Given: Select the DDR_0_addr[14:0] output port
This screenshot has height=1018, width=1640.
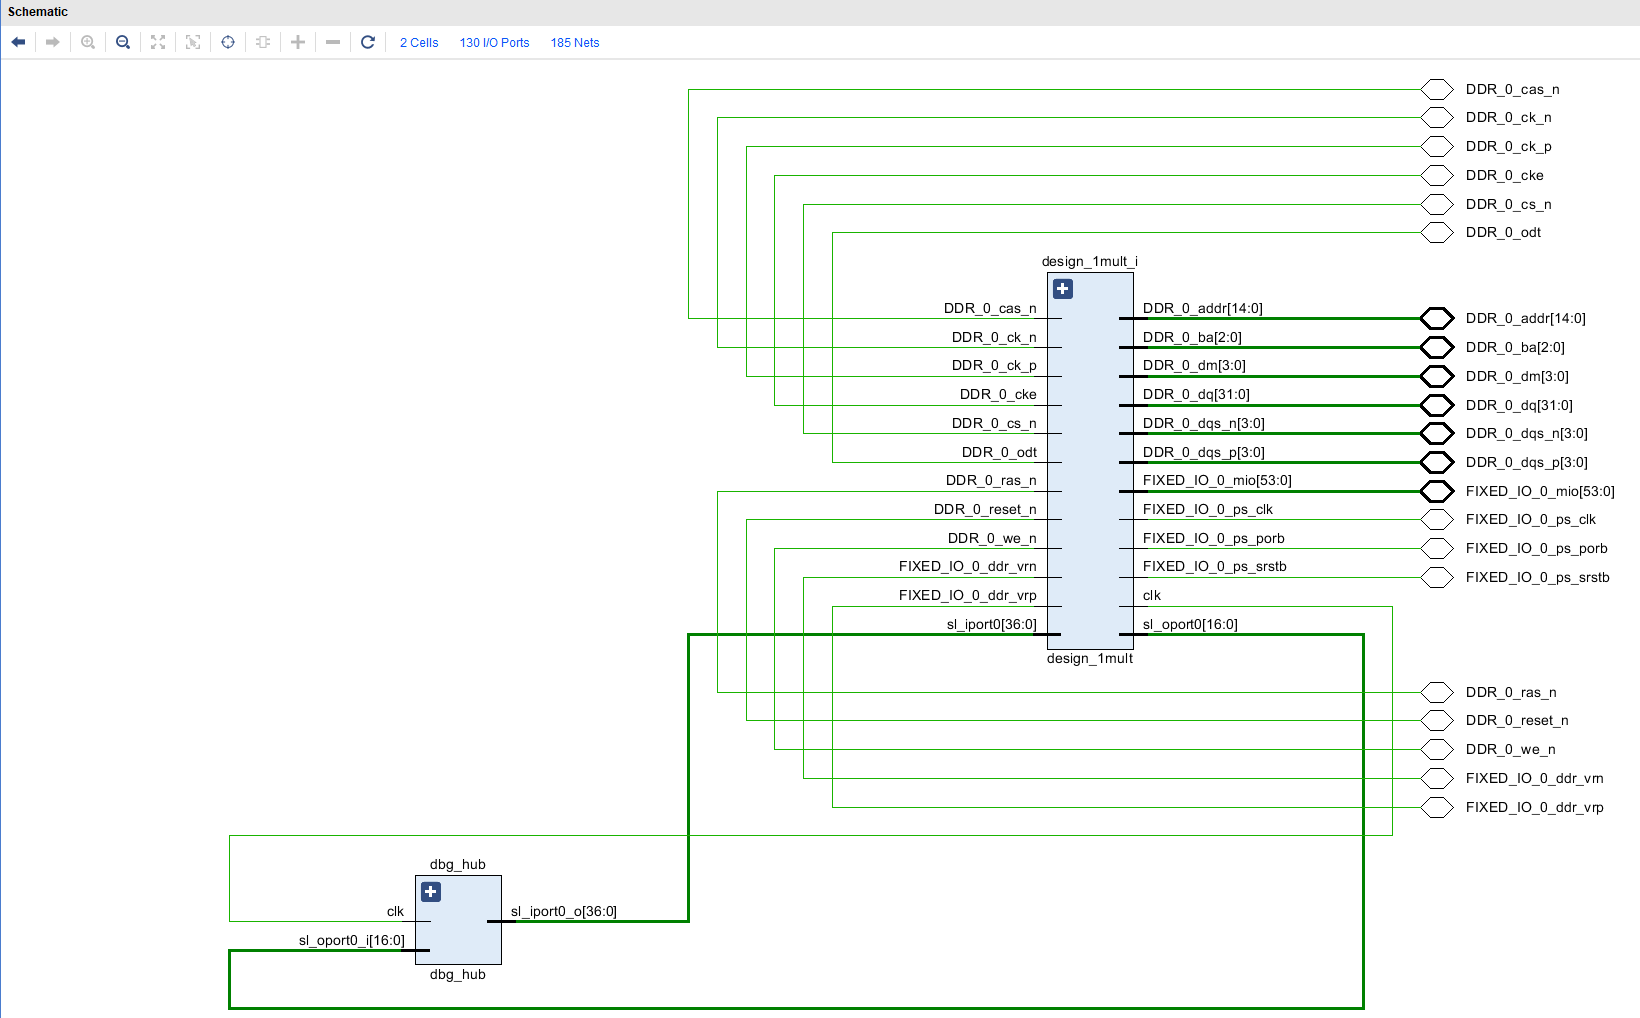Looking at the screenshot, I should [x=1437, y=318].
